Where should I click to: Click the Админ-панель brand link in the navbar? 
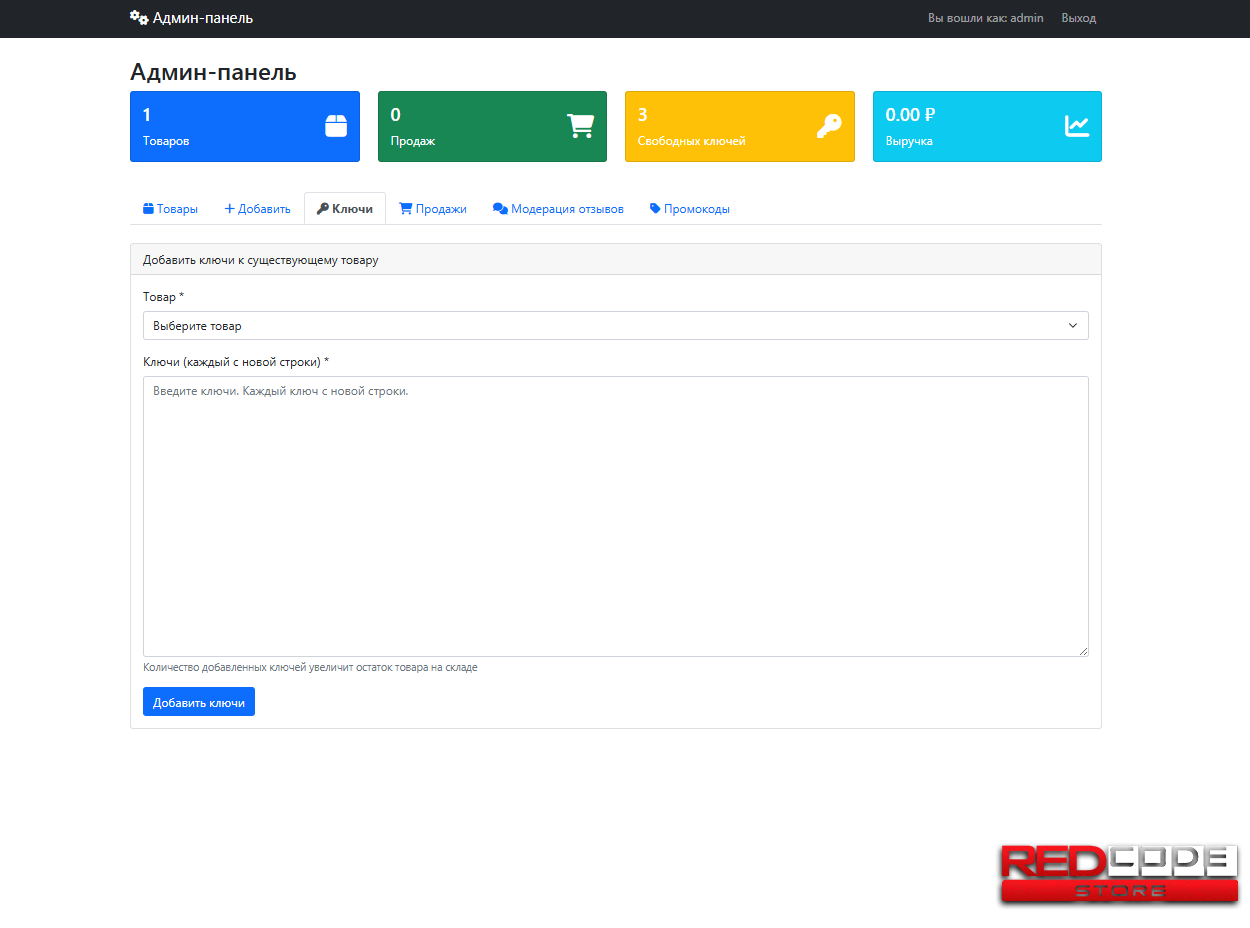coord(202,18)
